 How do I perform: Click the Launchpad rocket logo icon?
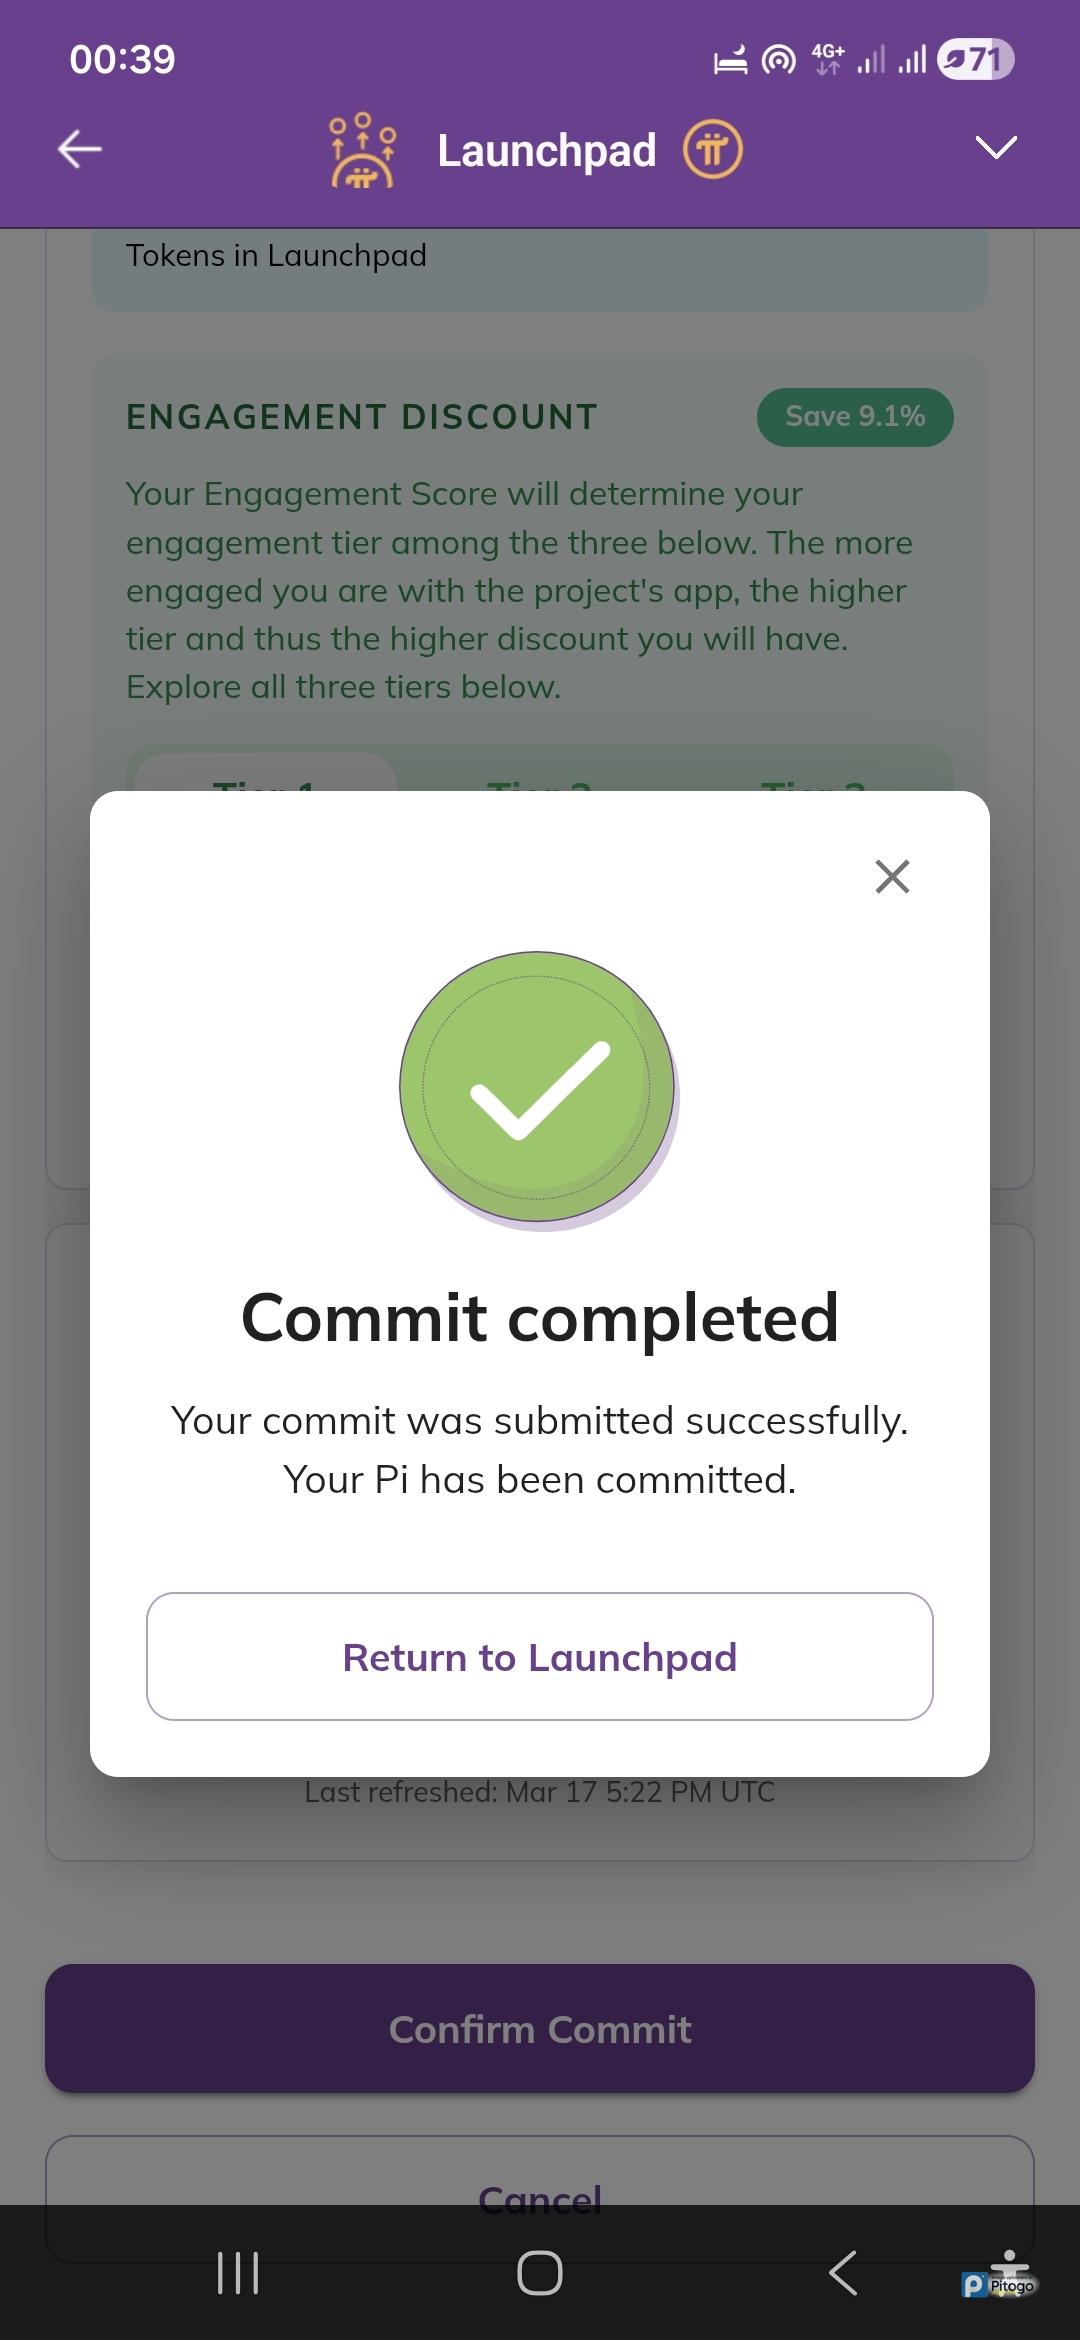[362, 150]
